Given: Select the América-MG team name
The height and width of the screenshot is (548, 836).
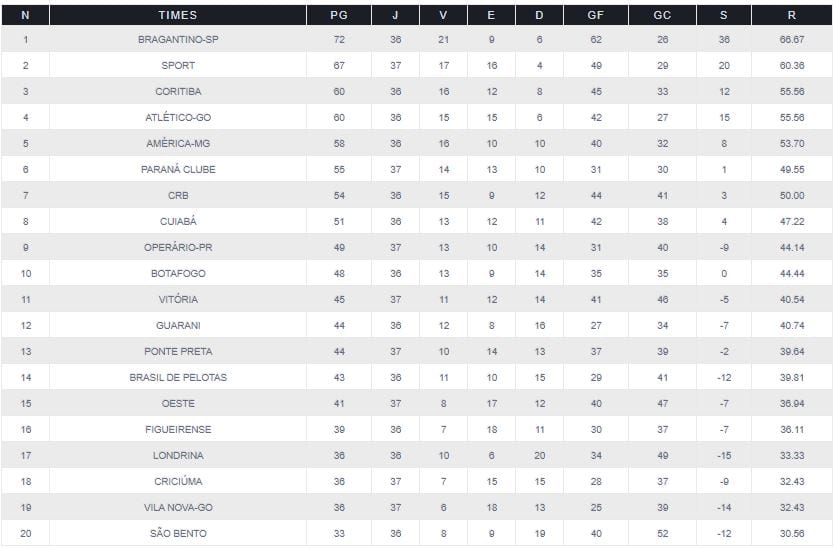Looking at the screenshot, I should [x=178, y=144].
